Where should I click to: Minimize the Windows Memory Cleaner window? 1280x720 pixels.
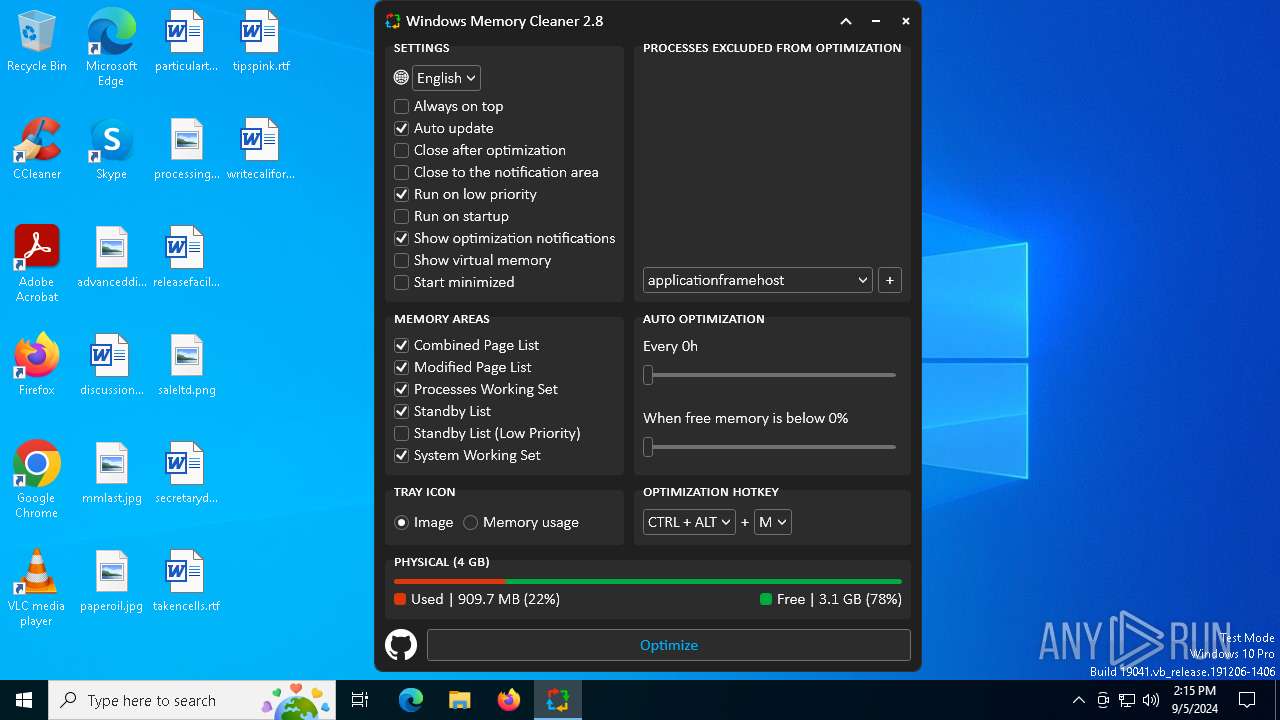(x=876, y=21)
